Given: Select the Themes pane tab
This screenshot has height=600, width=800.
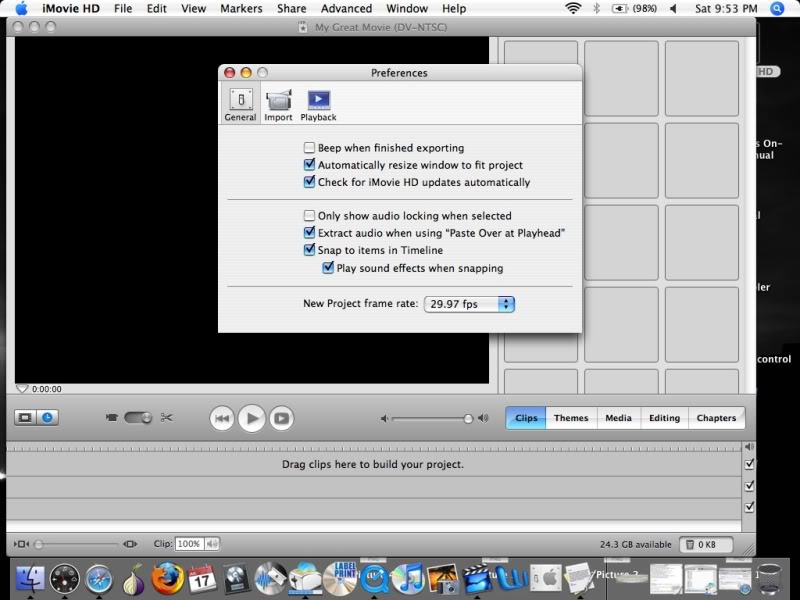Looking at the screenshot, I should coord(571,418).
